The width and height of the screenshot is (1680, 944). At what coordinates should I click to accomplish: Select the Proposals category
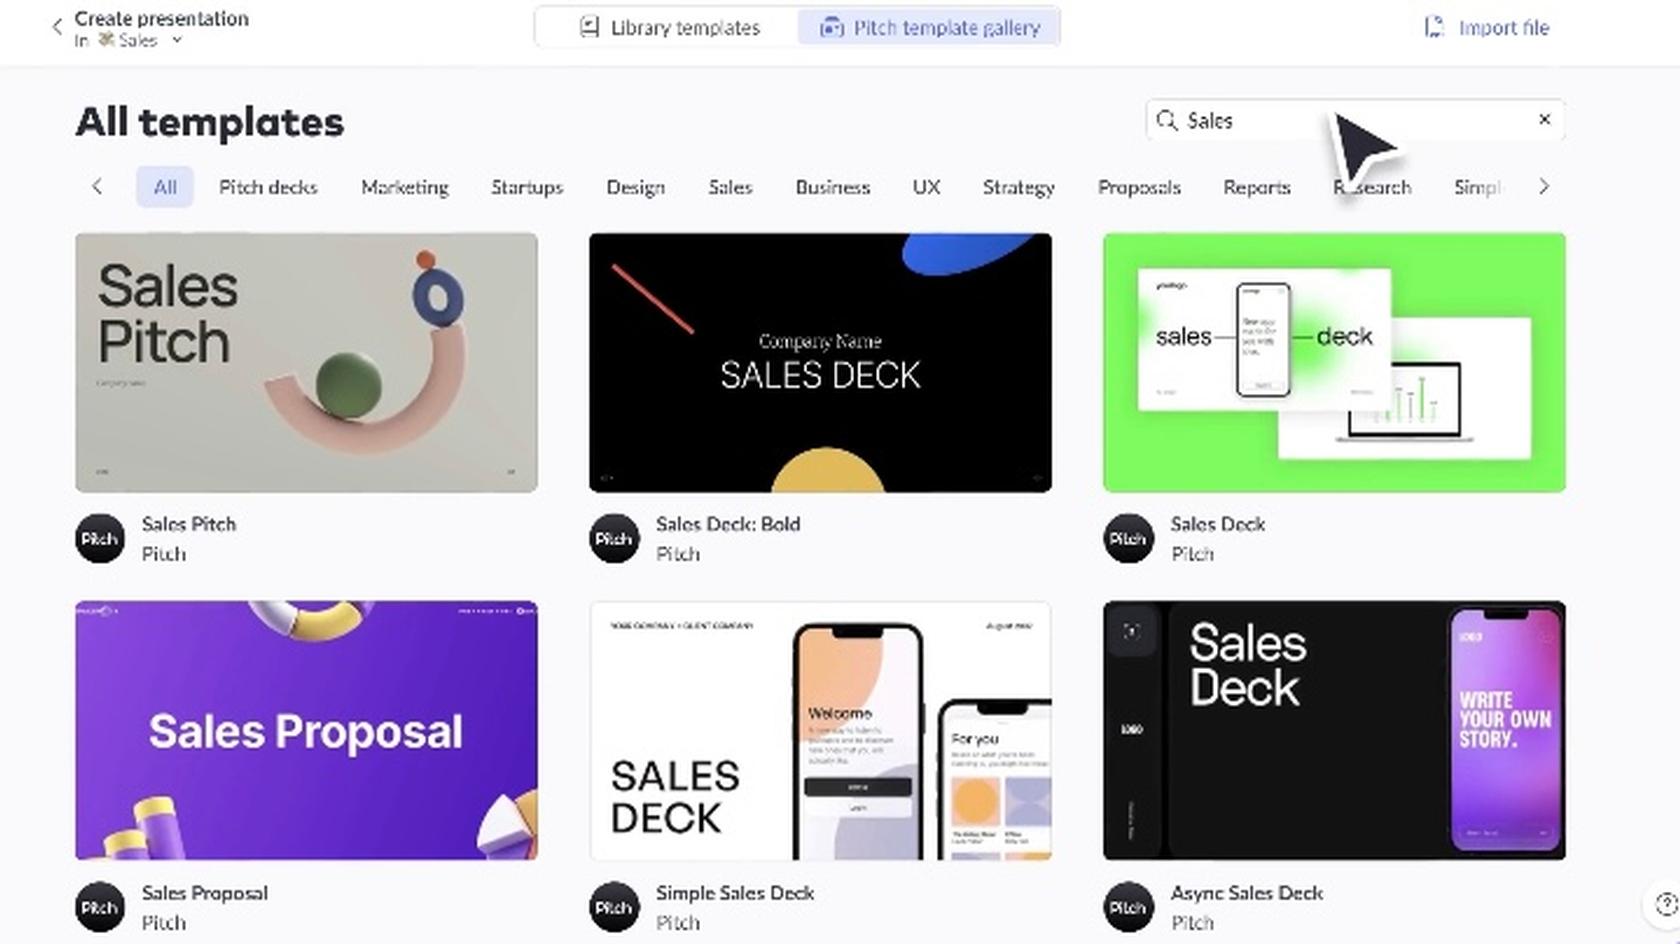click(1139, 187)
